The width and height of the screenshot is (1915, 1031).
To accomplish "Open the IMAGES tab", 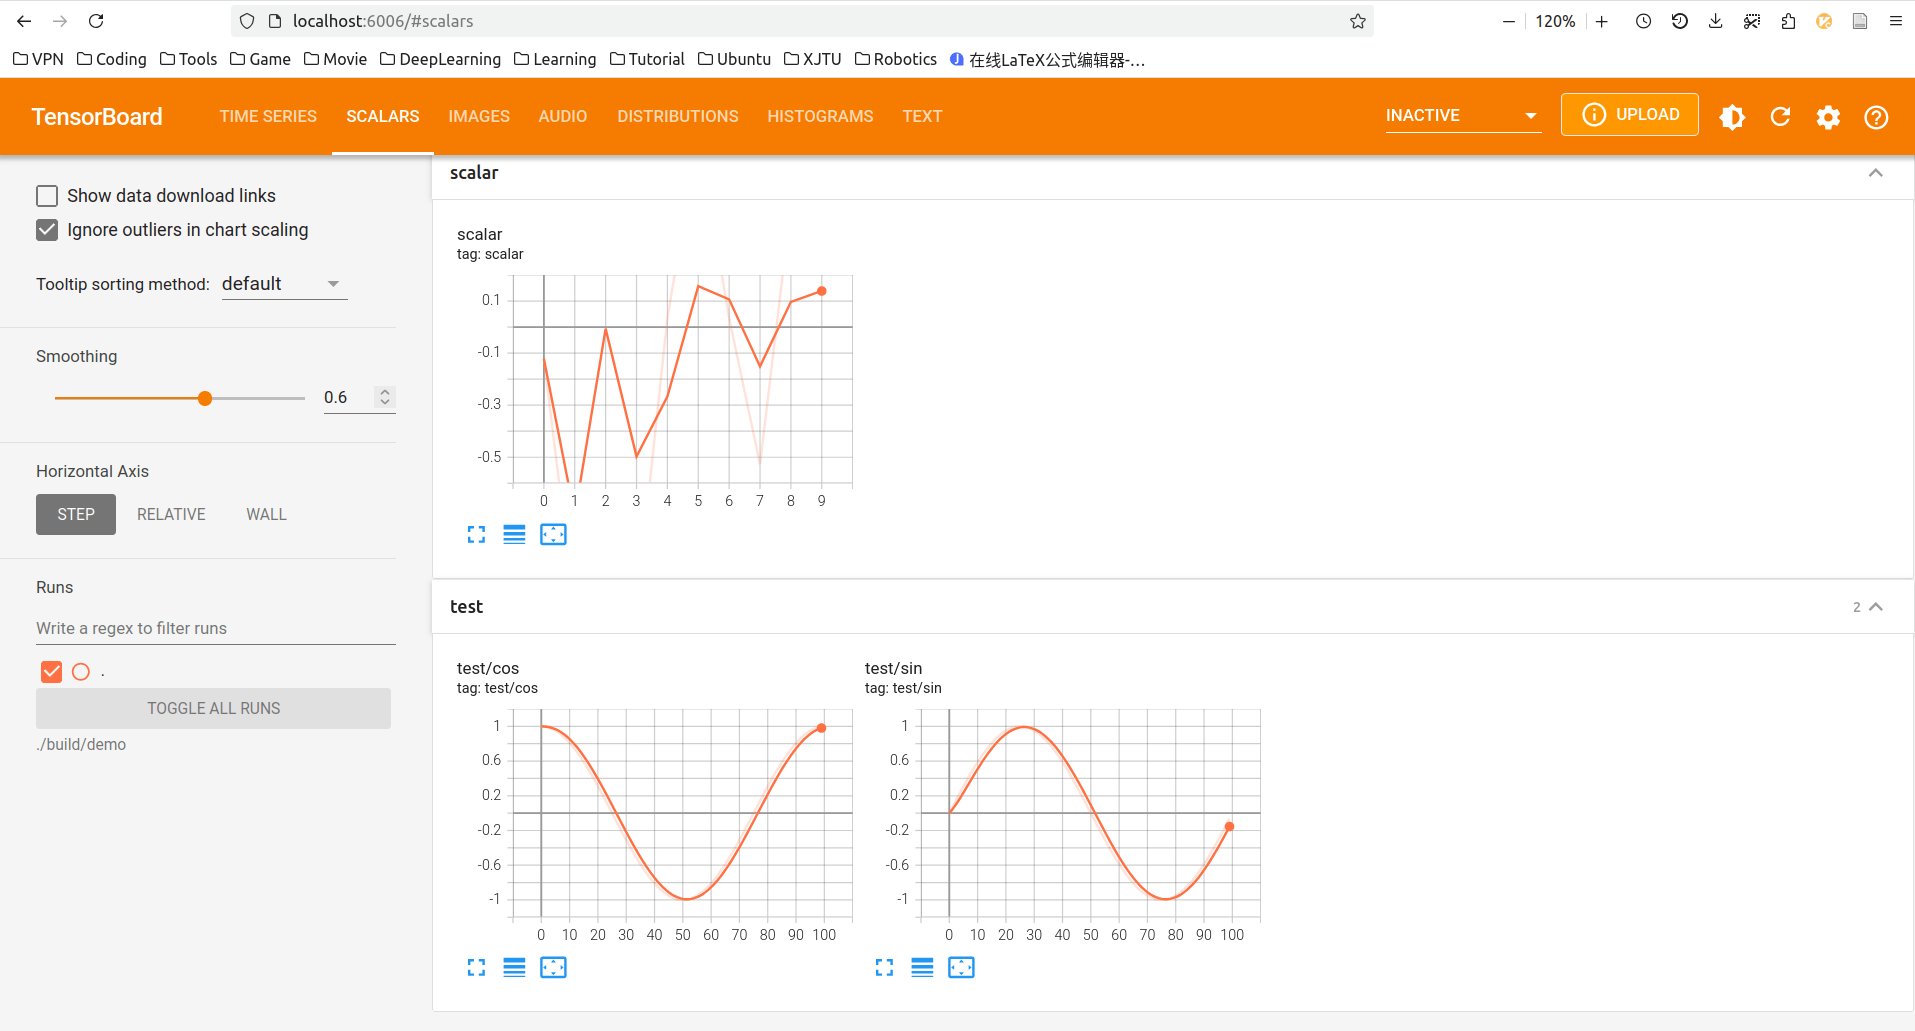I will pos(479,117).
